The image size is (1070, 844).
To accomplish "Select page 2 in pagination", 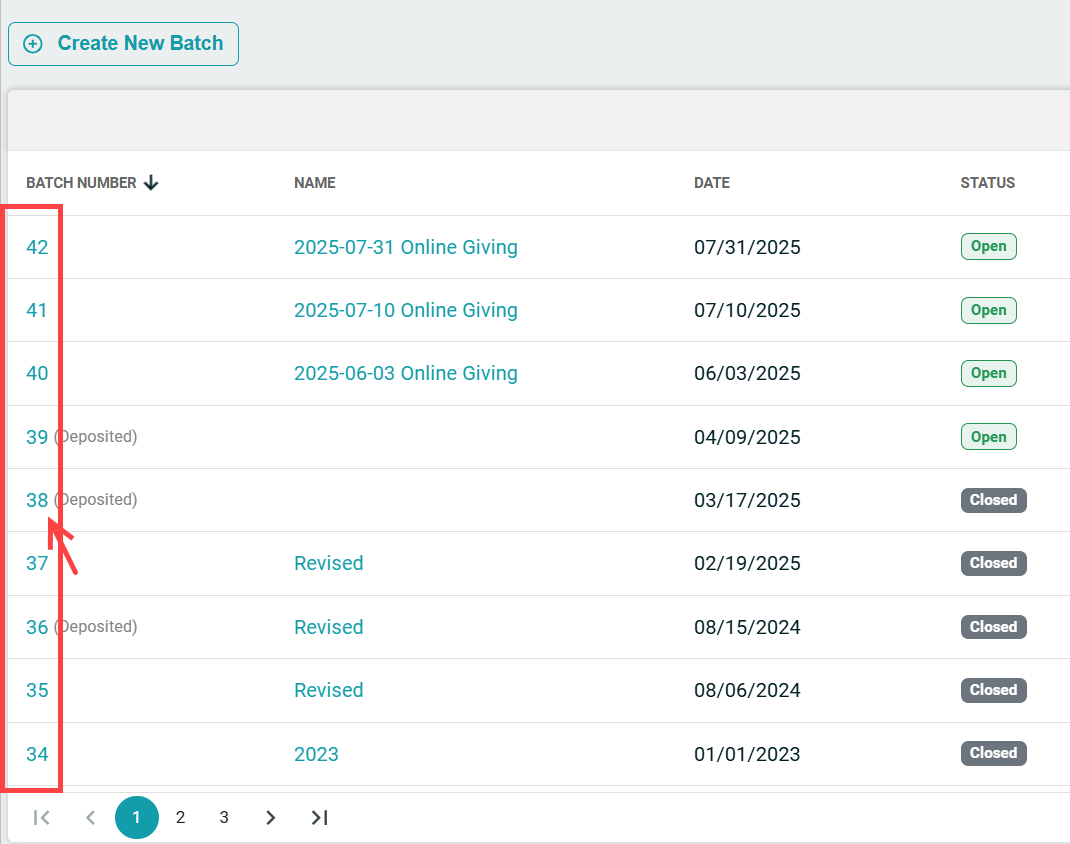I will coord(180,818).
